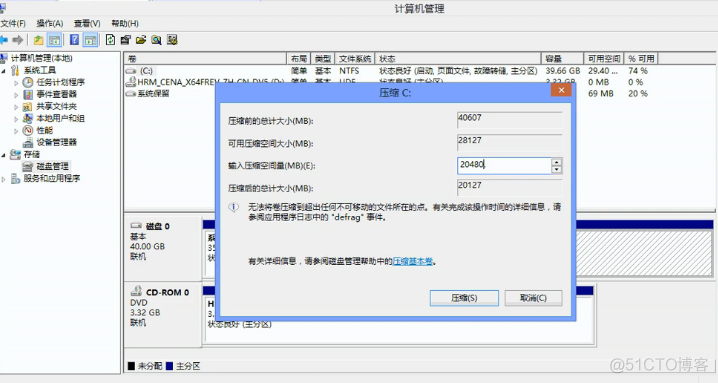This screenshot has width=718, height=383.
Task: Click the 设备管理器 icon in the tree
Action: click(x=28, y=142)
